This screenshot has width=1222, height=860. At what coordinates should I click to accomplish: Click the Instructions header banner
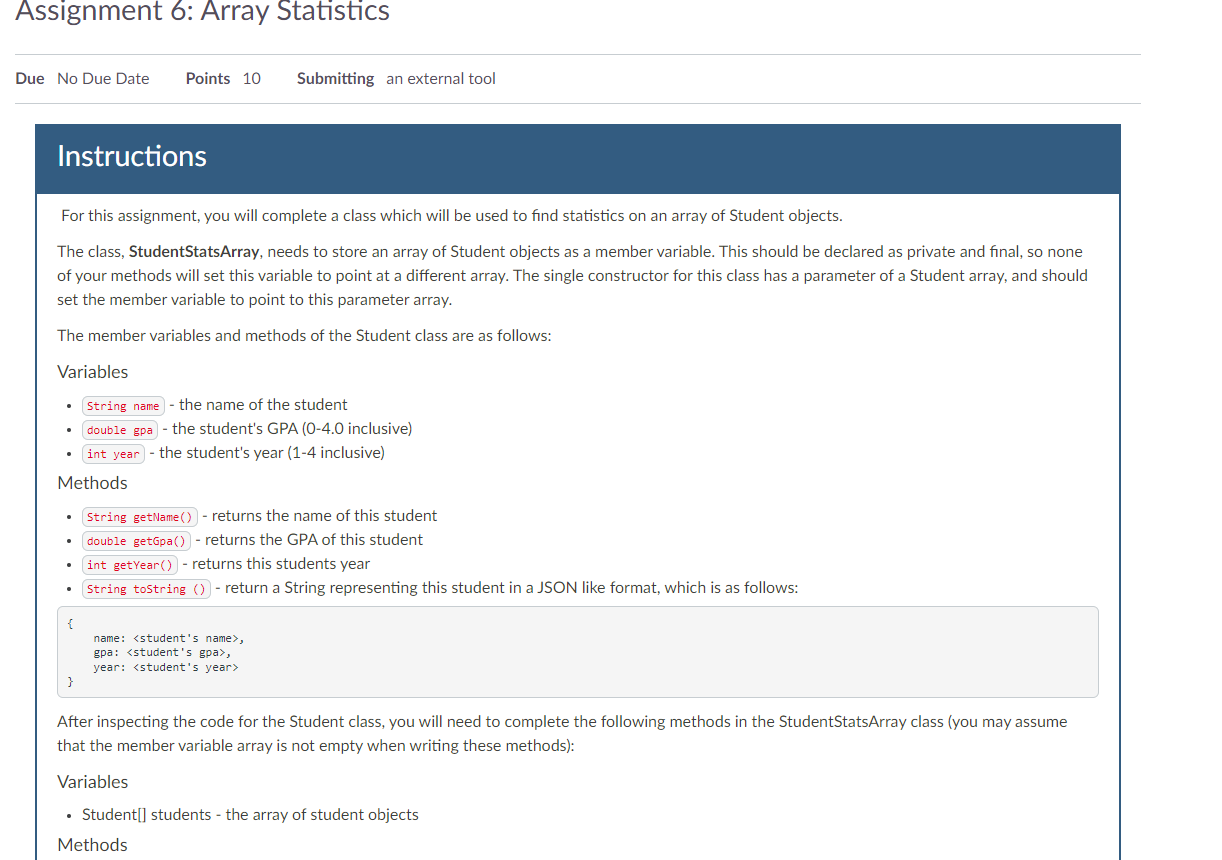point(577,158)
